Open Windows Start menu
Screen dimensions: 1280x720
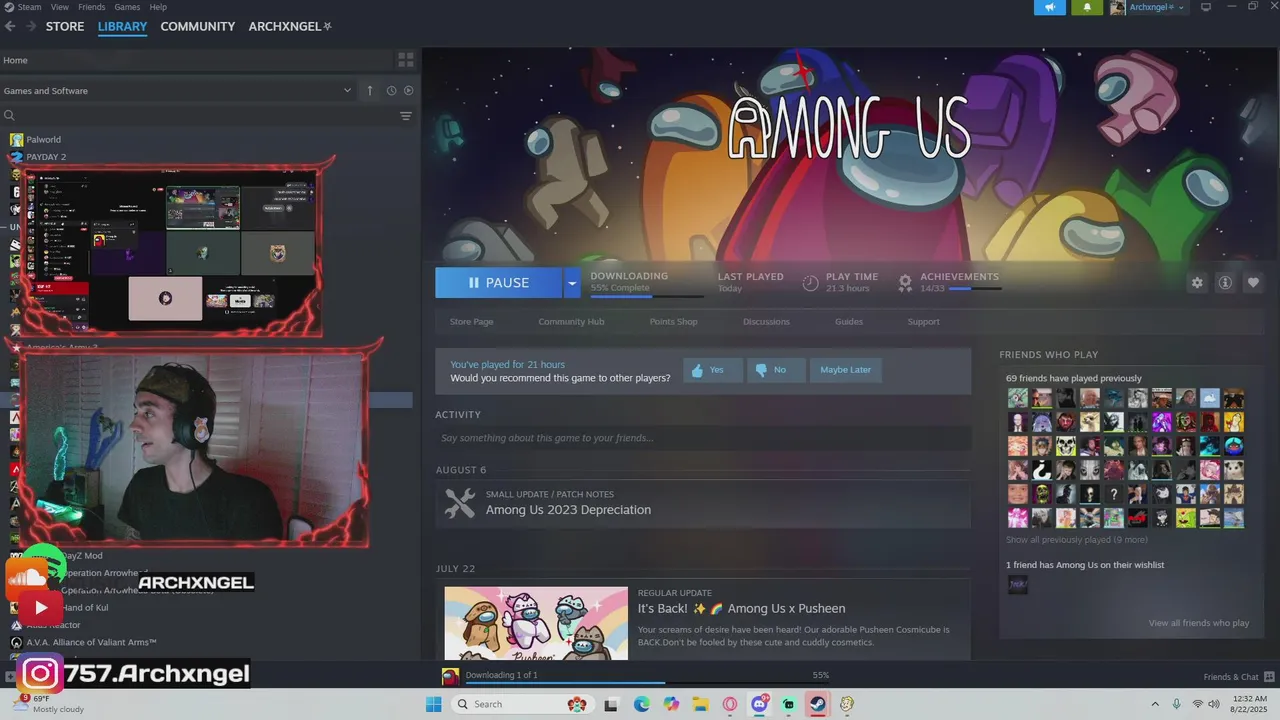[433, 704]
